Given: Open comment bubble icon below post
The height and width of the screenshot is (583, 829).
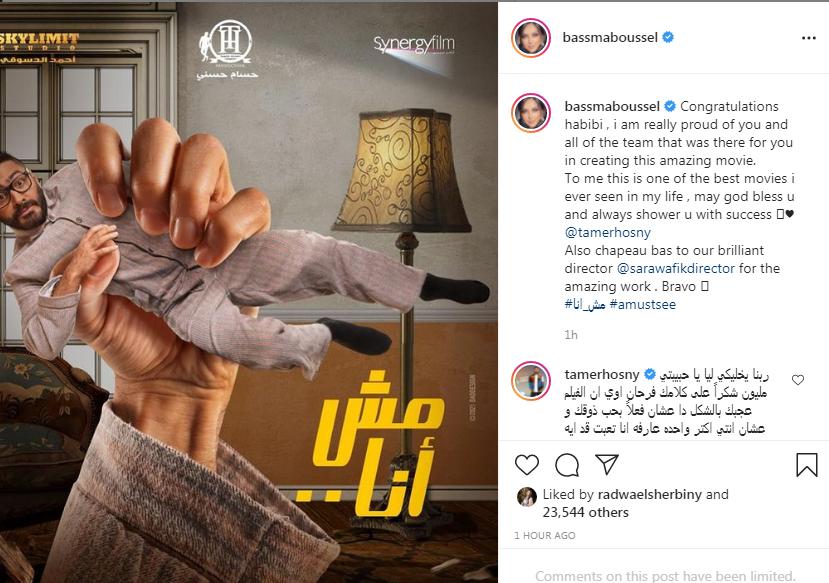Looking at the screenshot, I should tap(567, 465).
